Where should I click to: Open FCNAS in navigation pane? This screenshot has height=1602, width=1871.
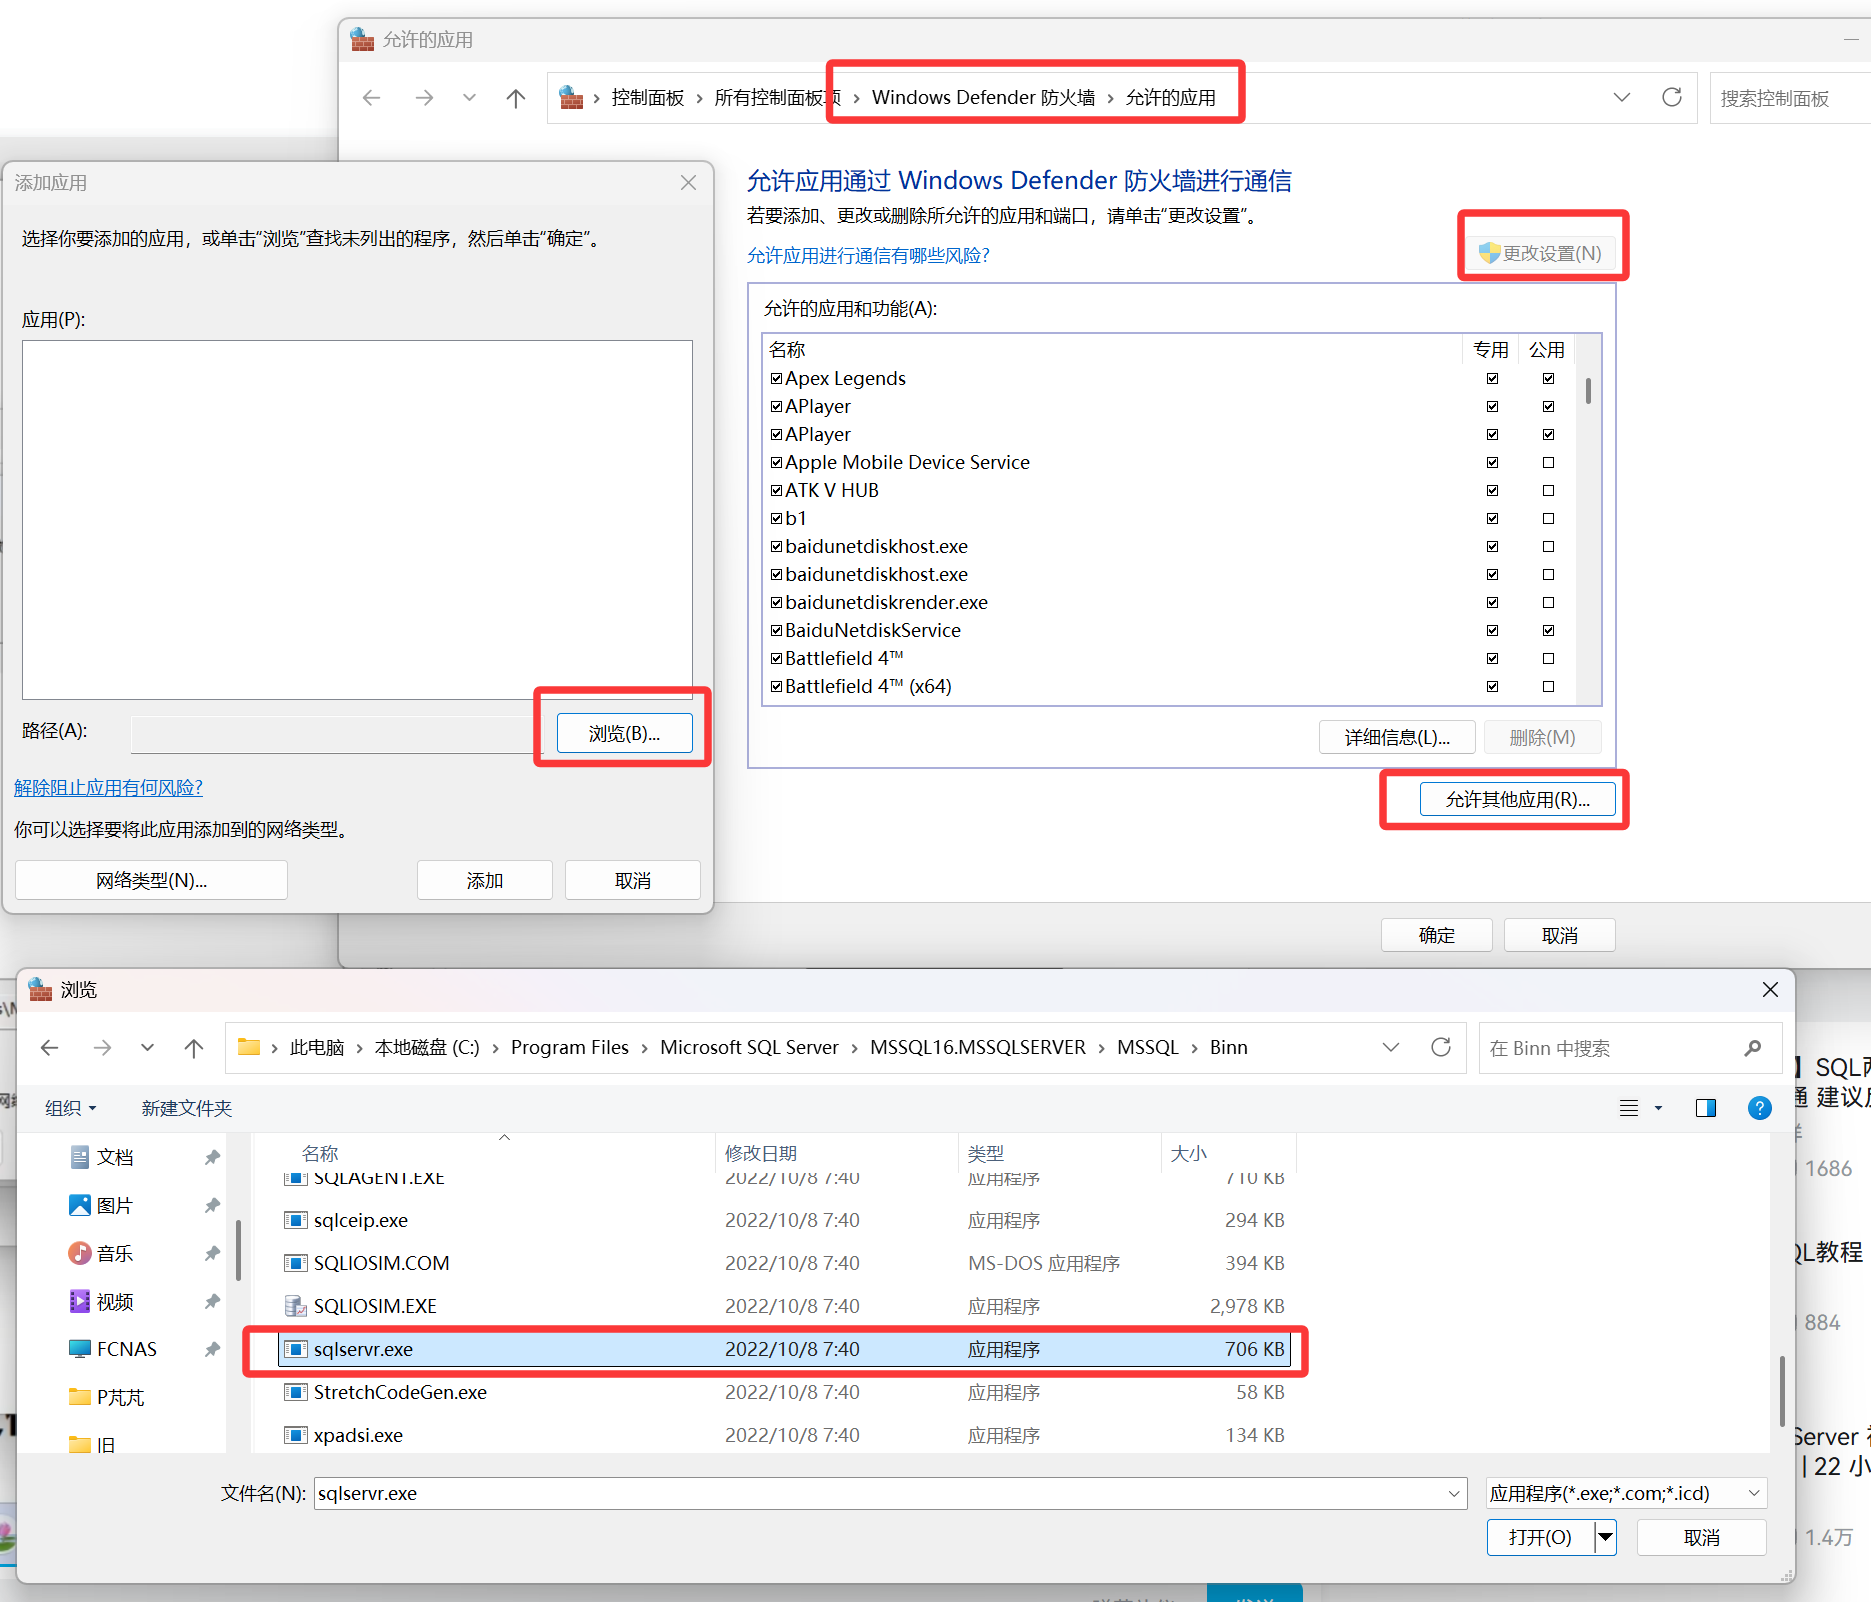point(126,1349)
